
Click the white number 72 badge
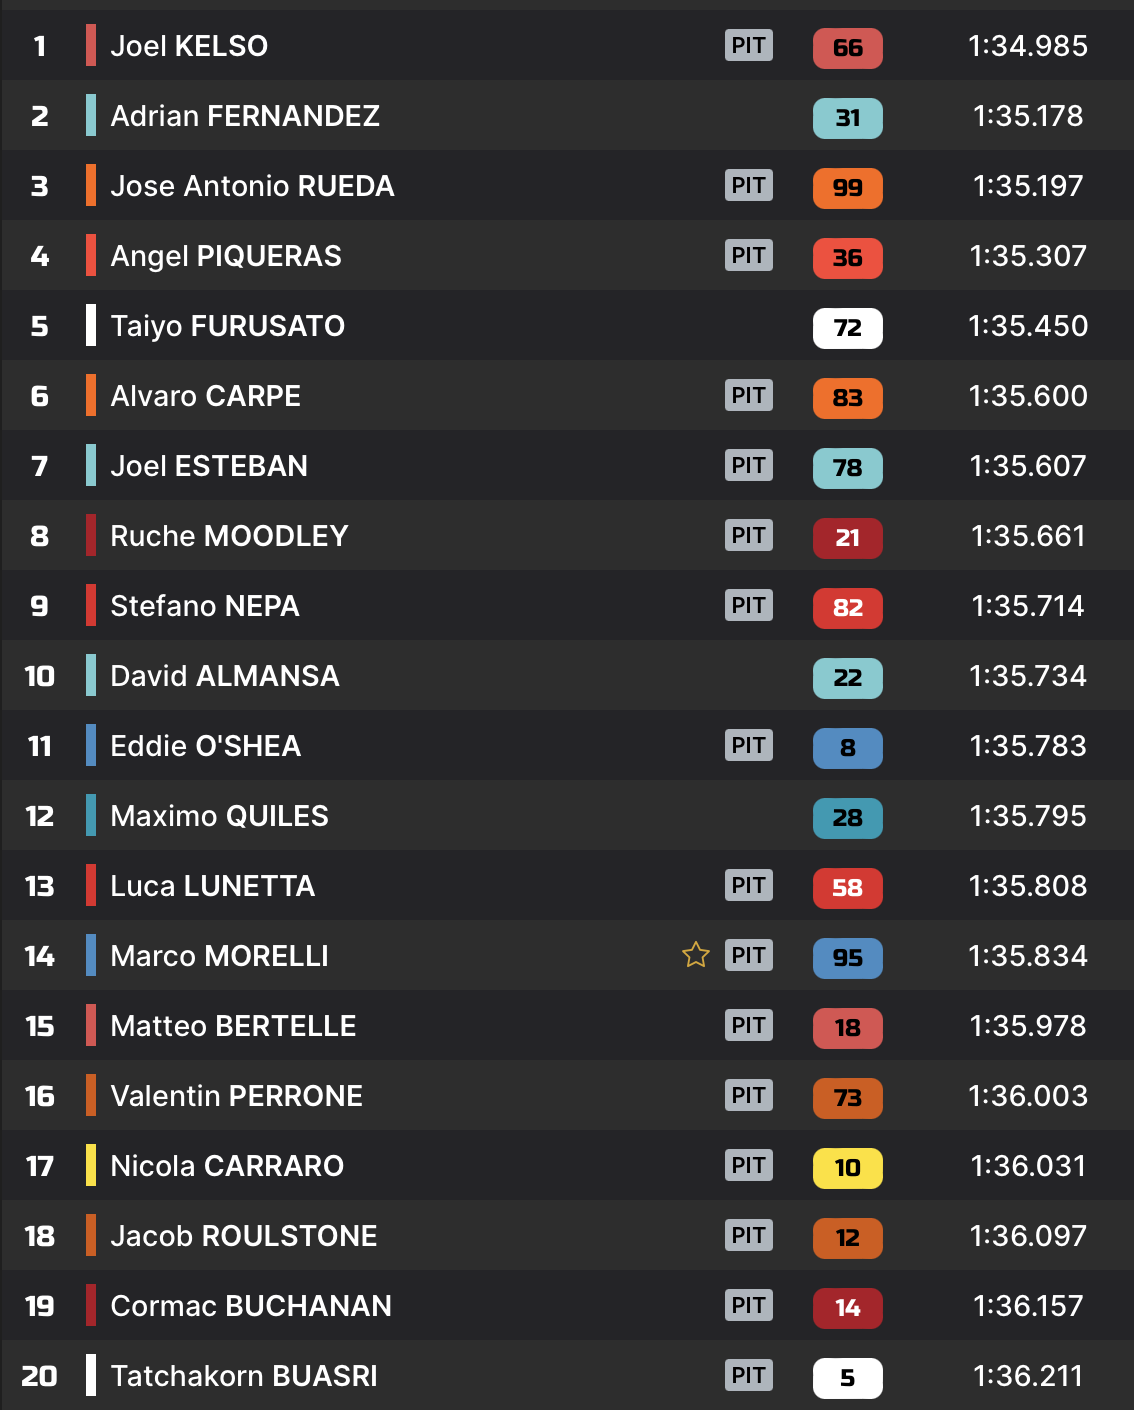tap(847, 327)
